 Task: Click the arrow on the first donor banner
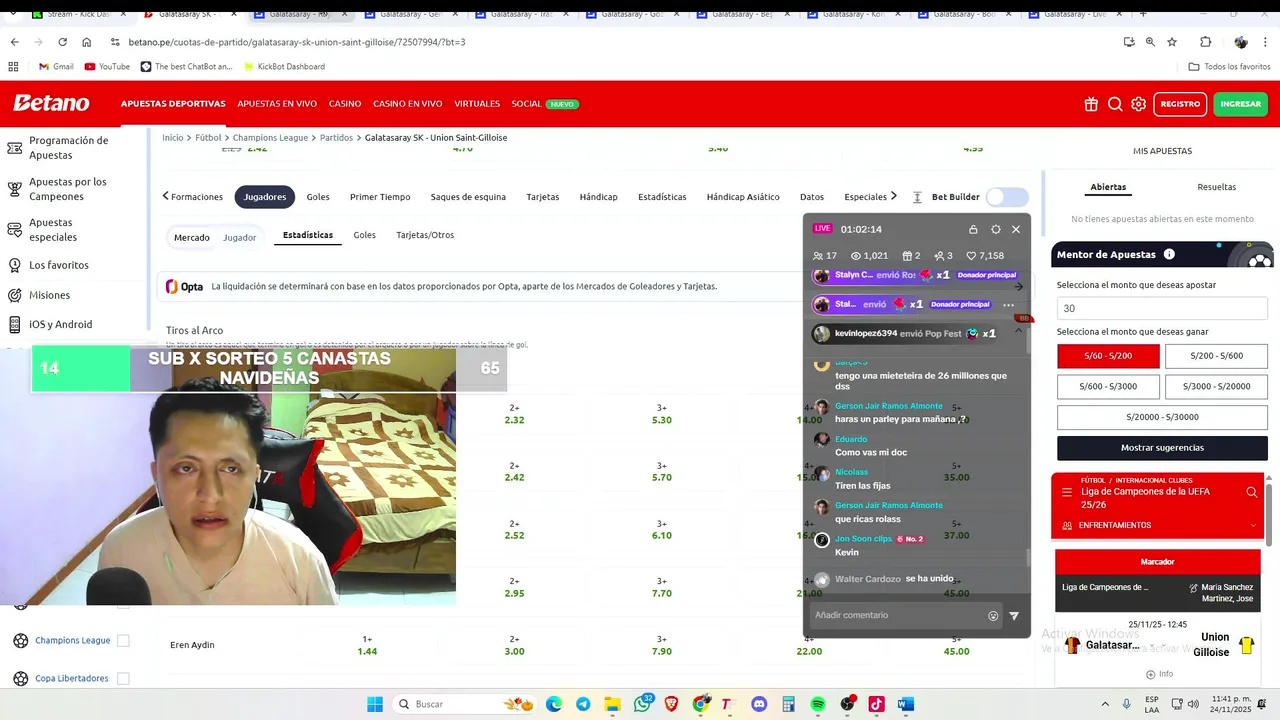pyautogui.click(x=1019, y=286)
